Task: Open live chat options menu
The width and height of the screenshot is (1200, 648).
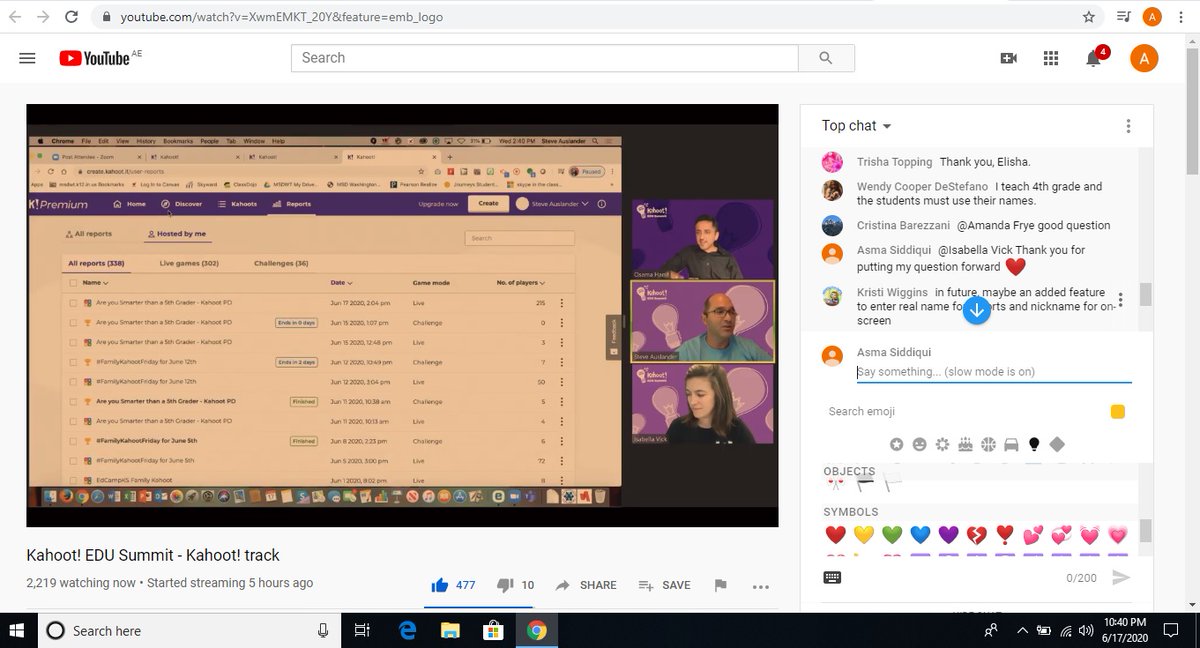Action: [x=1128, y=126]
